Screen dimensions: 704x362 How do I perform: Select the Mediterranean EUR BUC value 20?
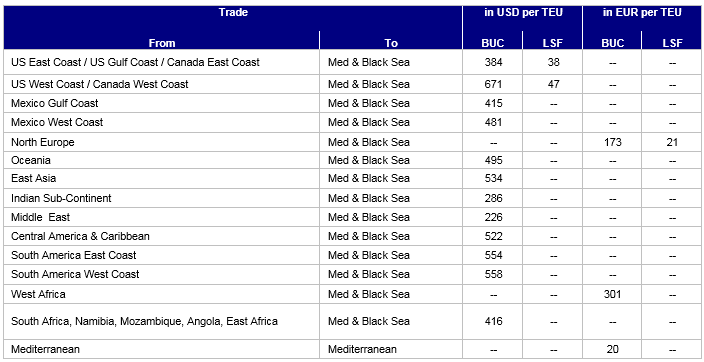(x=612, y=349)
